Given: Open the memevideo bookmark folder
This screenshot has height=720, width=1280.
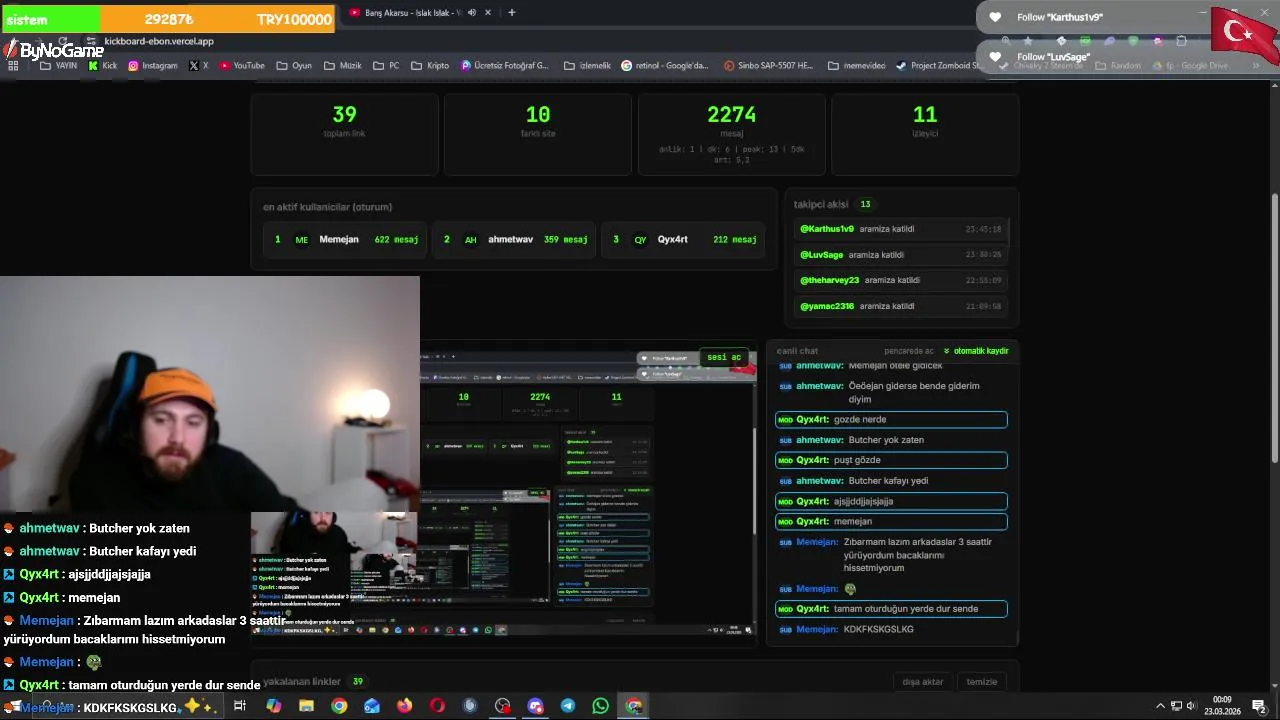Looking at the screenshot, I should (856, 66).
